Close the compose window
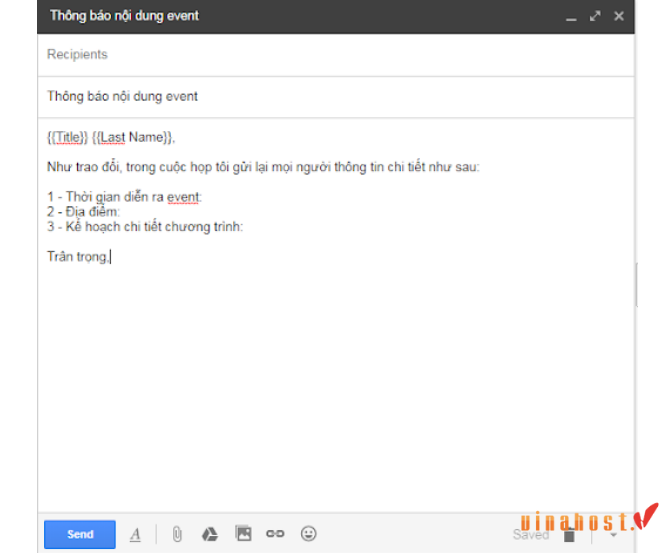659x553 pixels. coord(619,16)
